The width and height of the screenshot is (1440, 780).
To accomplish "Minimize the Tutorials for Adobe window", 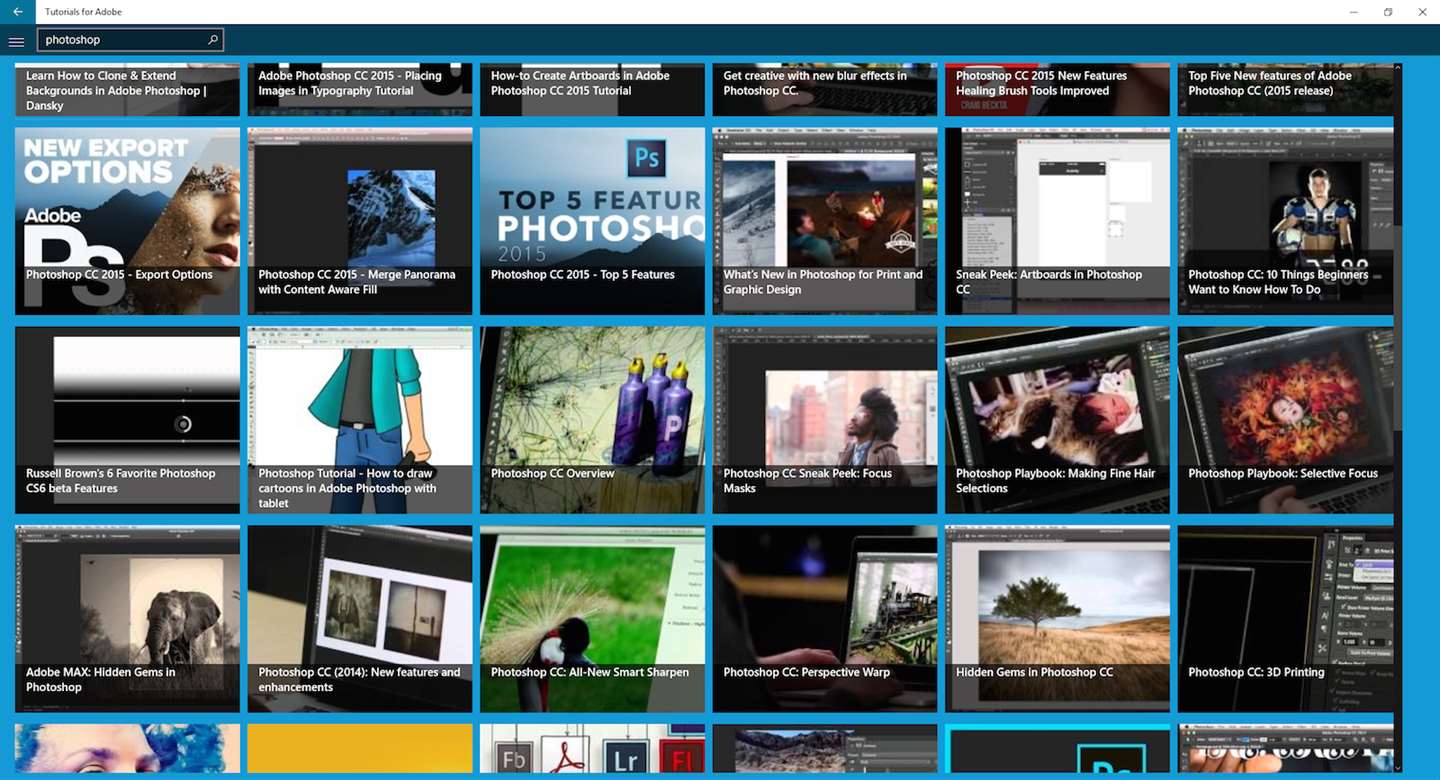I will [x=1354, y=12].
